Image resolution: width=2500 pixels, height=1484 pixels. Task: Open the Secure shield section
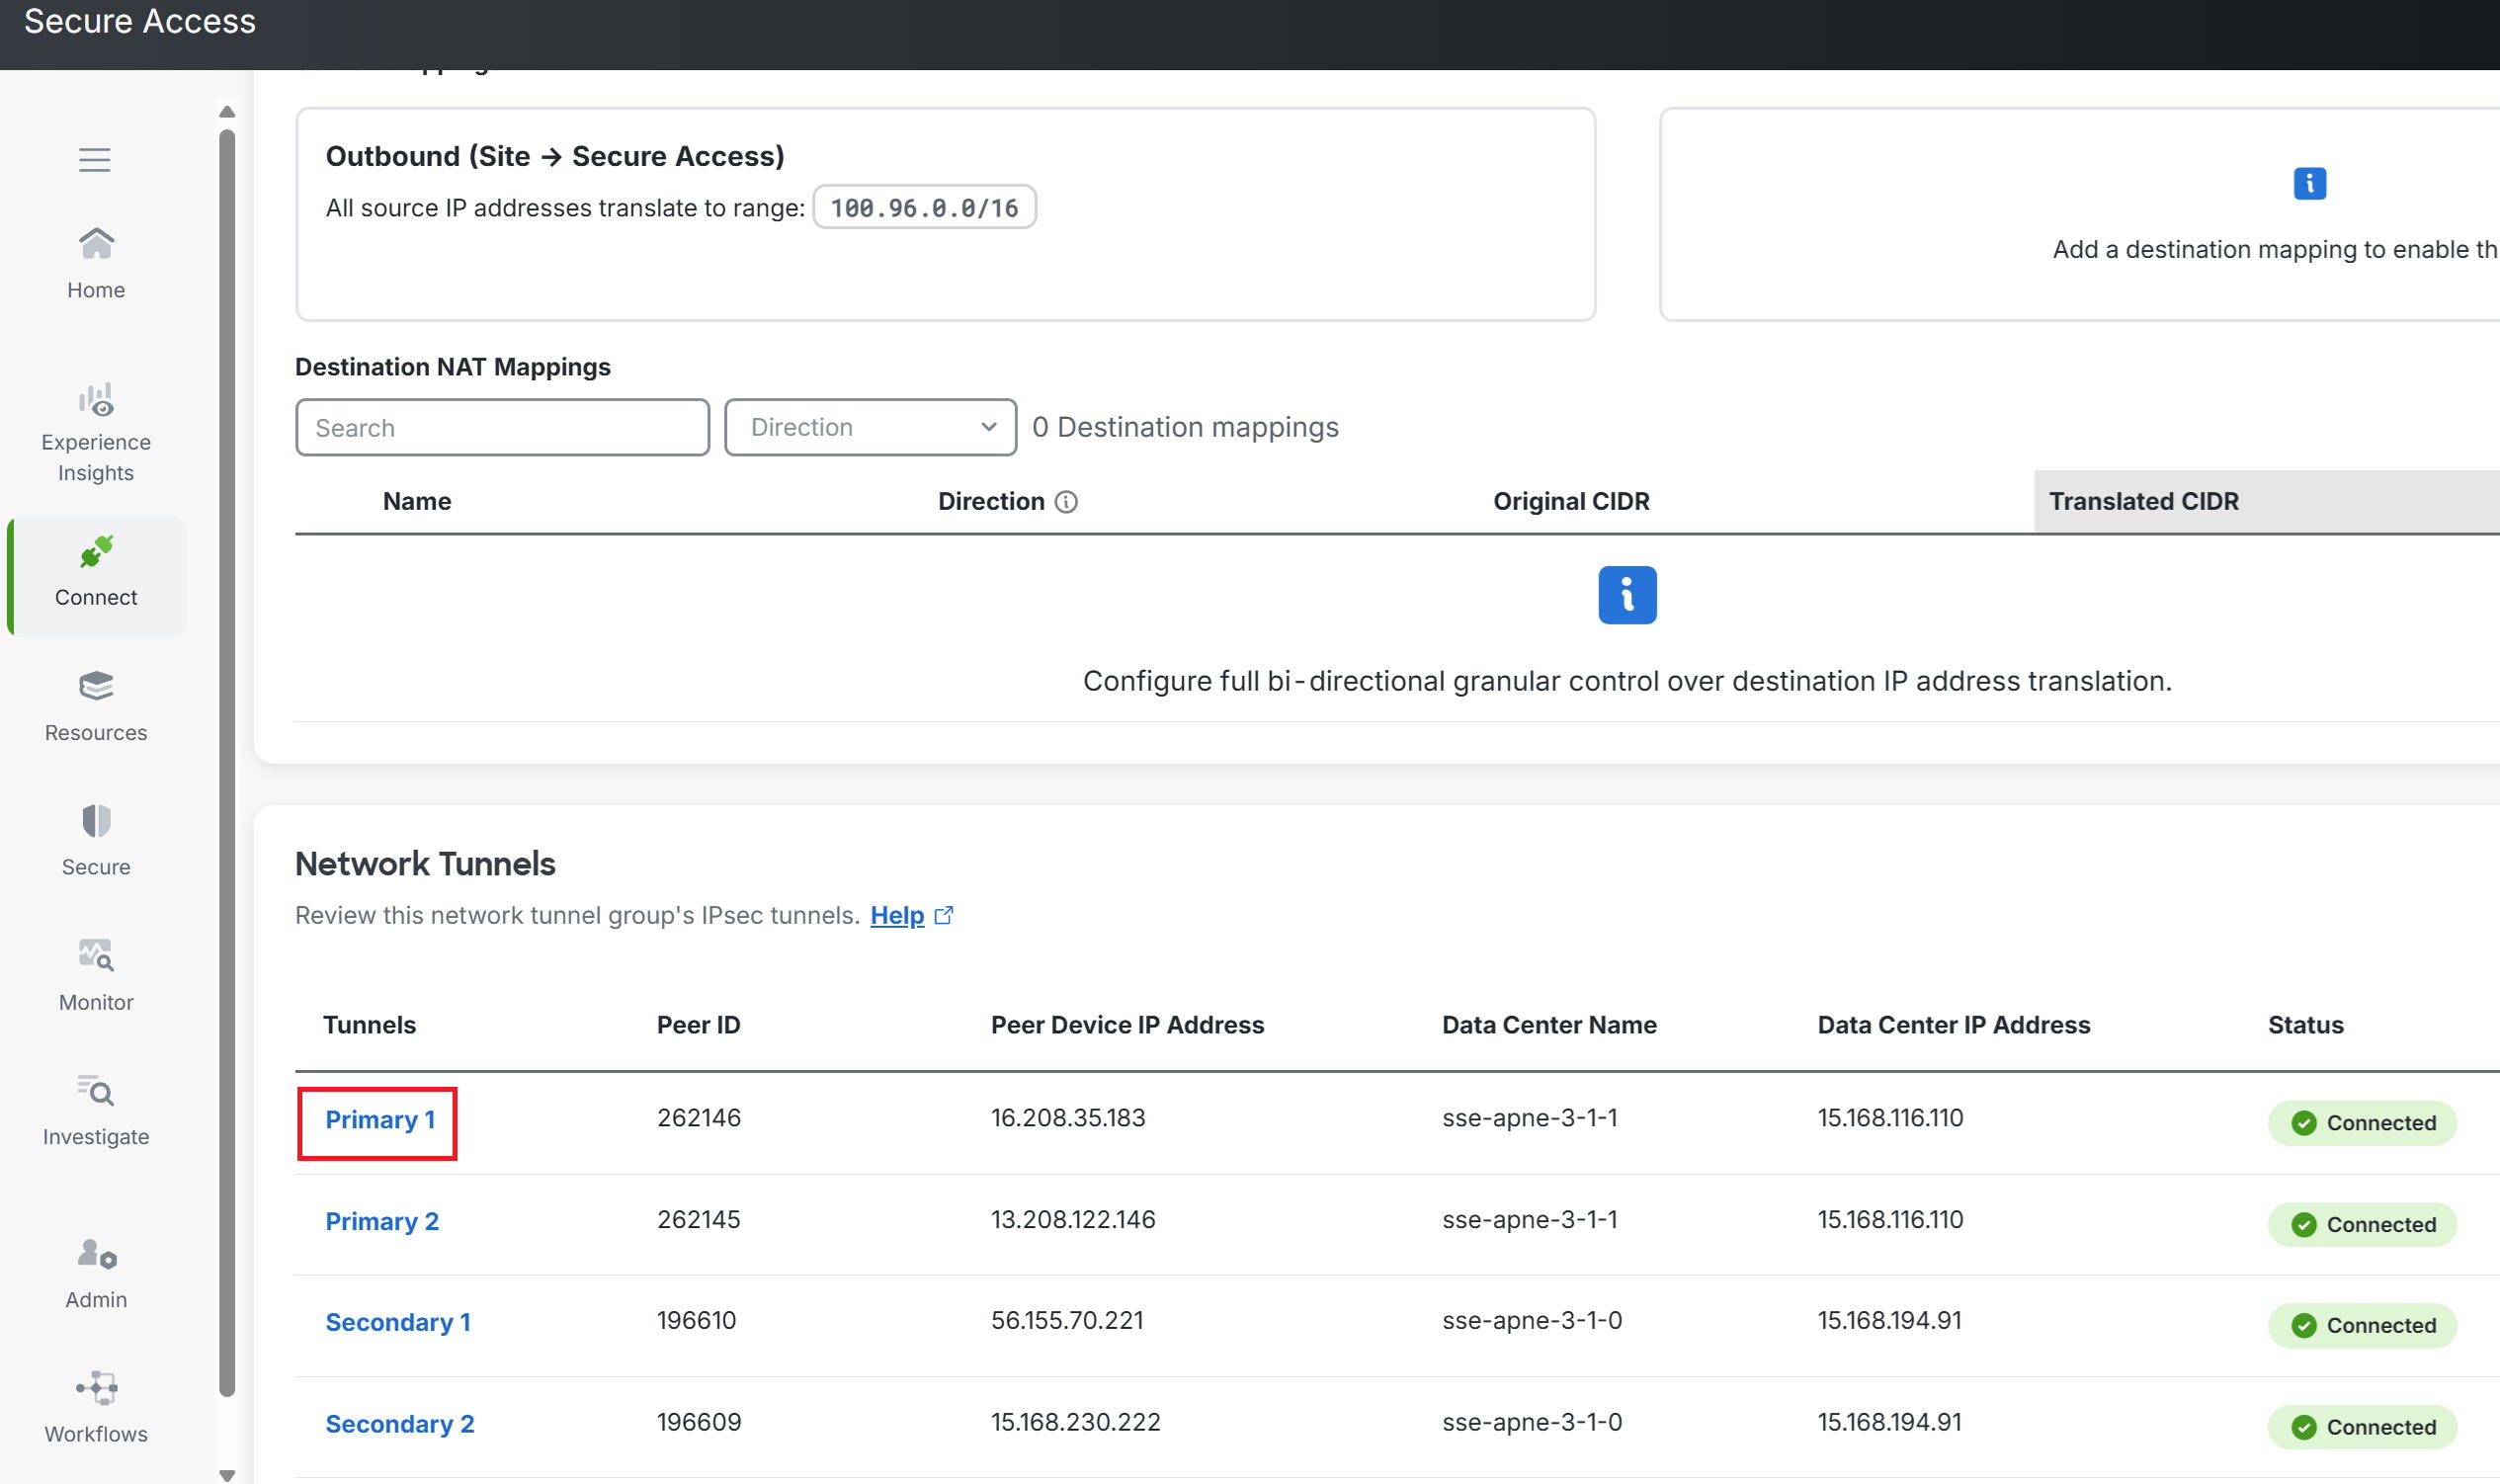pyautogui.click(x=96, y=842)
